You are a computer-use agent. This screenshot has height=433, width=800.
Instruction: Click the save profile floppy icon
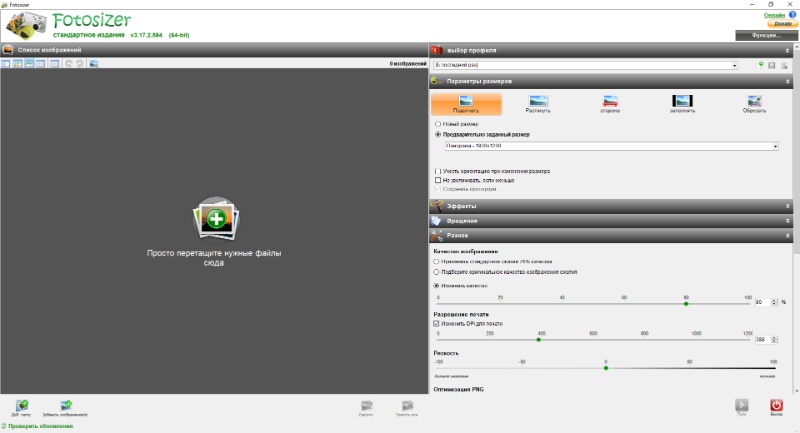click(x=772, y=65)
